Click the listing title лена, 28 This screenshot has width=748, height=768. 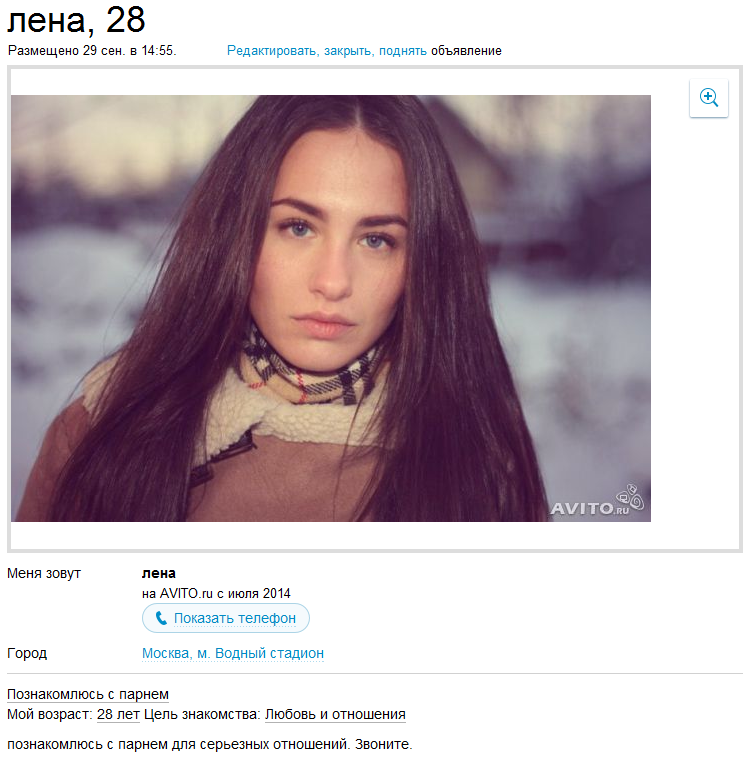click(x=76, y=20)
